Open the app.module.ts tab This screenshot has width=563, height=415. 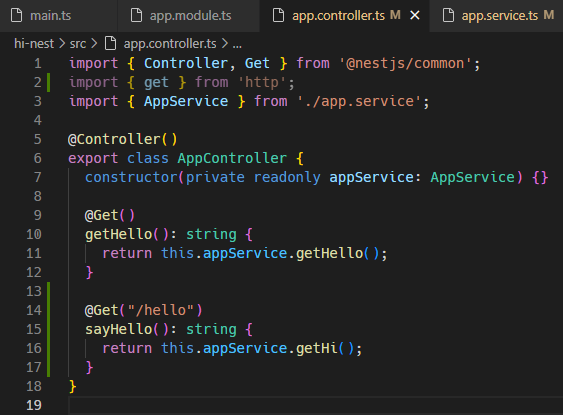point(189,15)
